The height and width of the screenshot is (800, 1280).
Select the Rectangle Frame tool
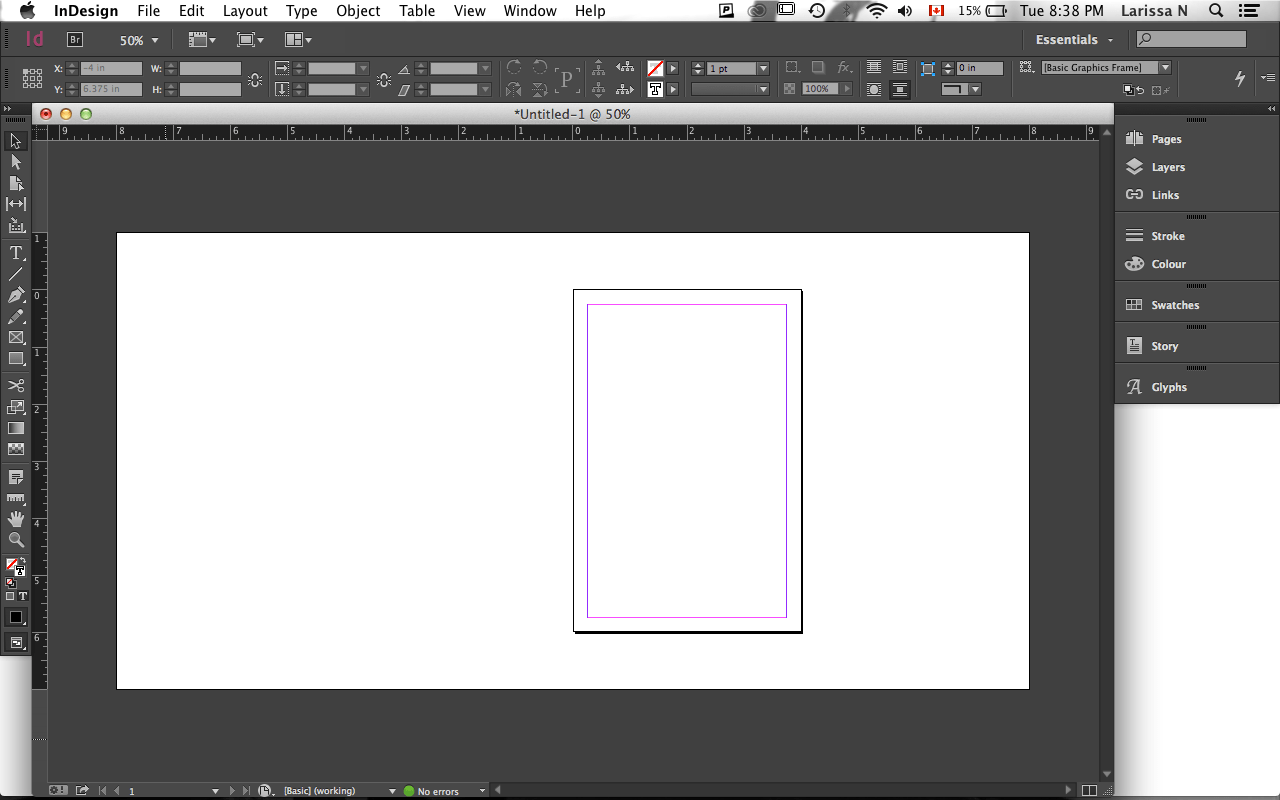point(16,337)
